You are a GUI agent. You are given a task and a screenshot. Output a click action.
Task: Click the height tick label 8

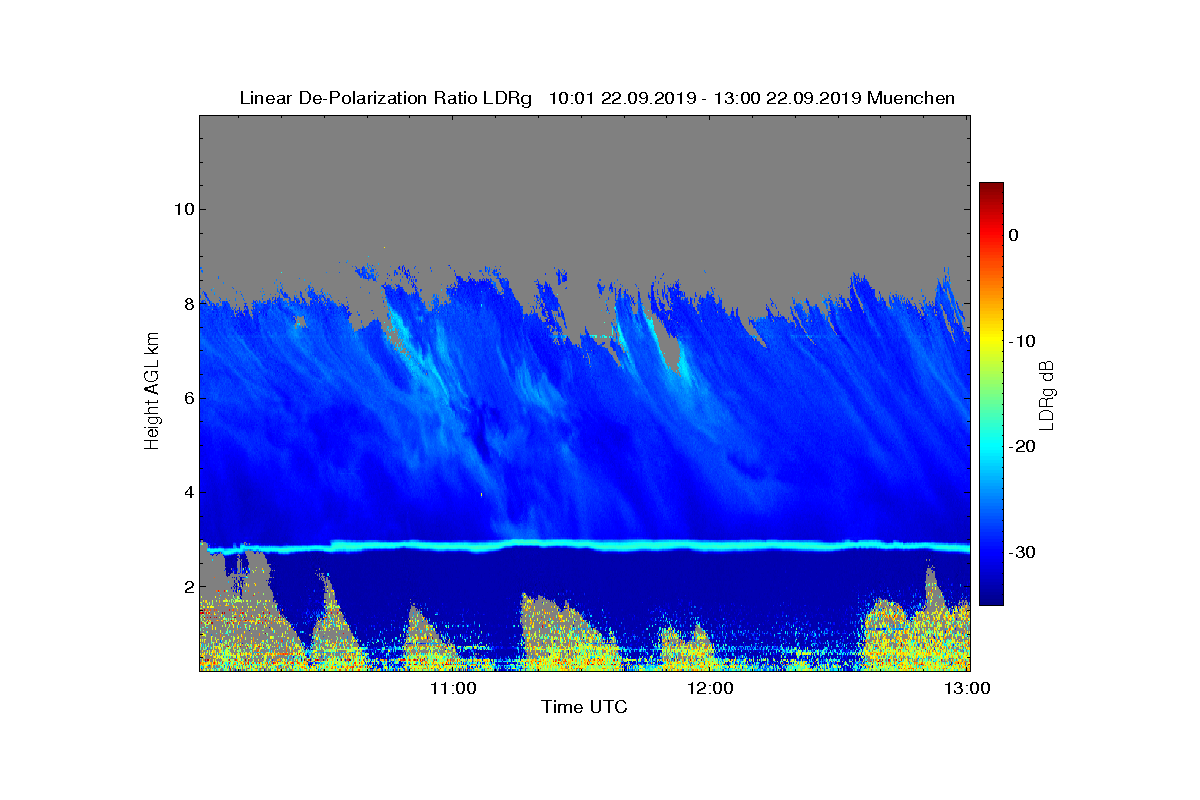click(187, 304)
